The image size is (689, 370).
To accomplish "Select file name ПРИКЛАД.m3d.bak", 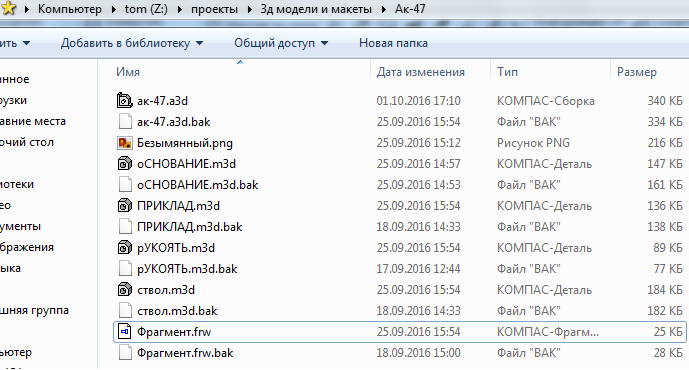I will (190, 227).
